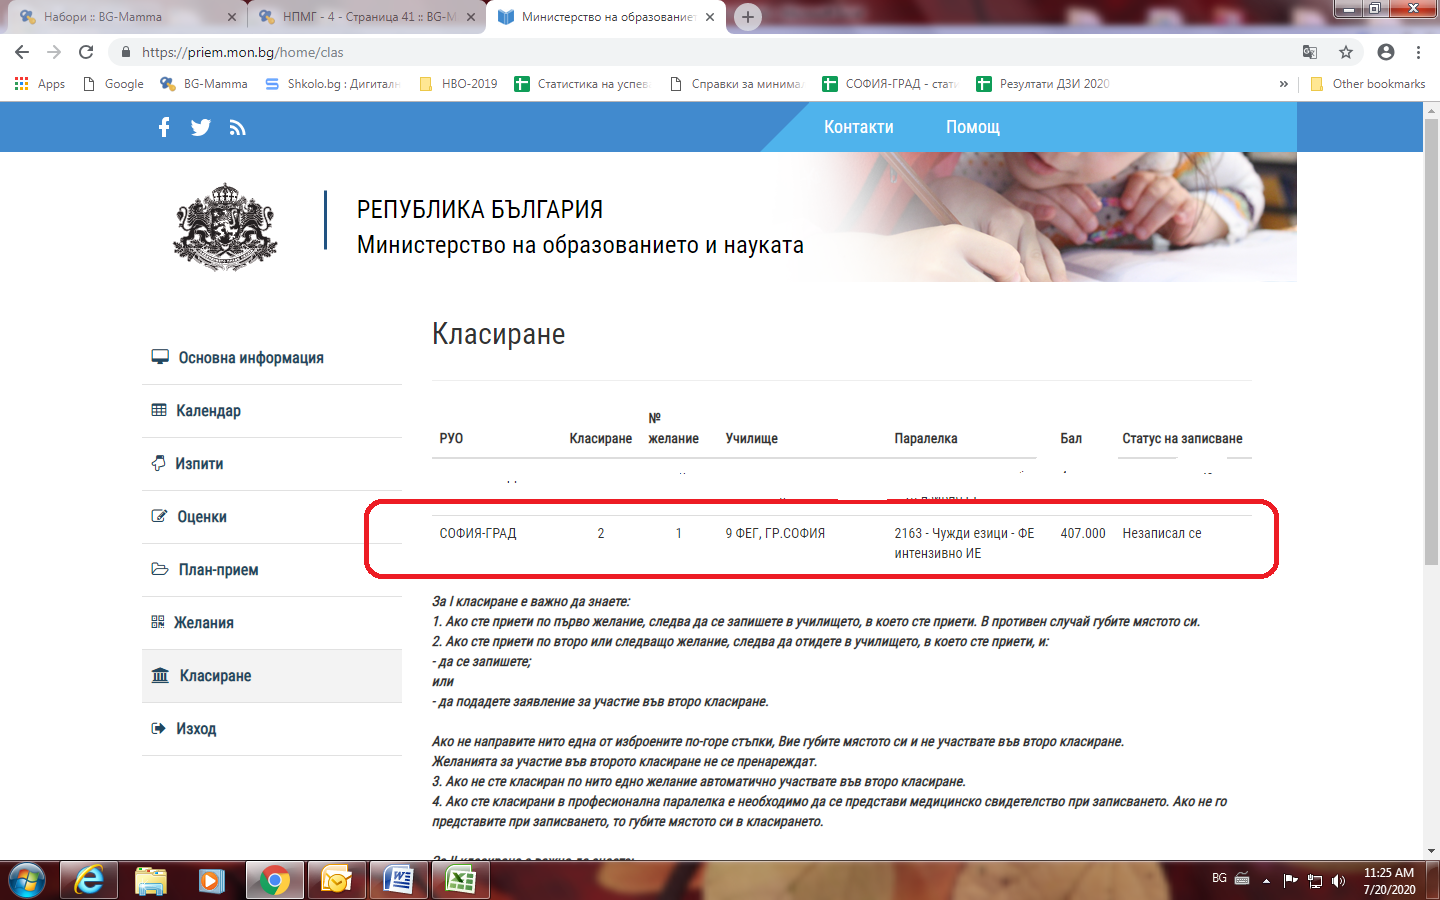The width and height of the screenshot is (1440, 900).
Task: Open Chrome's three-dot menu
Action: pyautogui.click(x=1418, y=52)
